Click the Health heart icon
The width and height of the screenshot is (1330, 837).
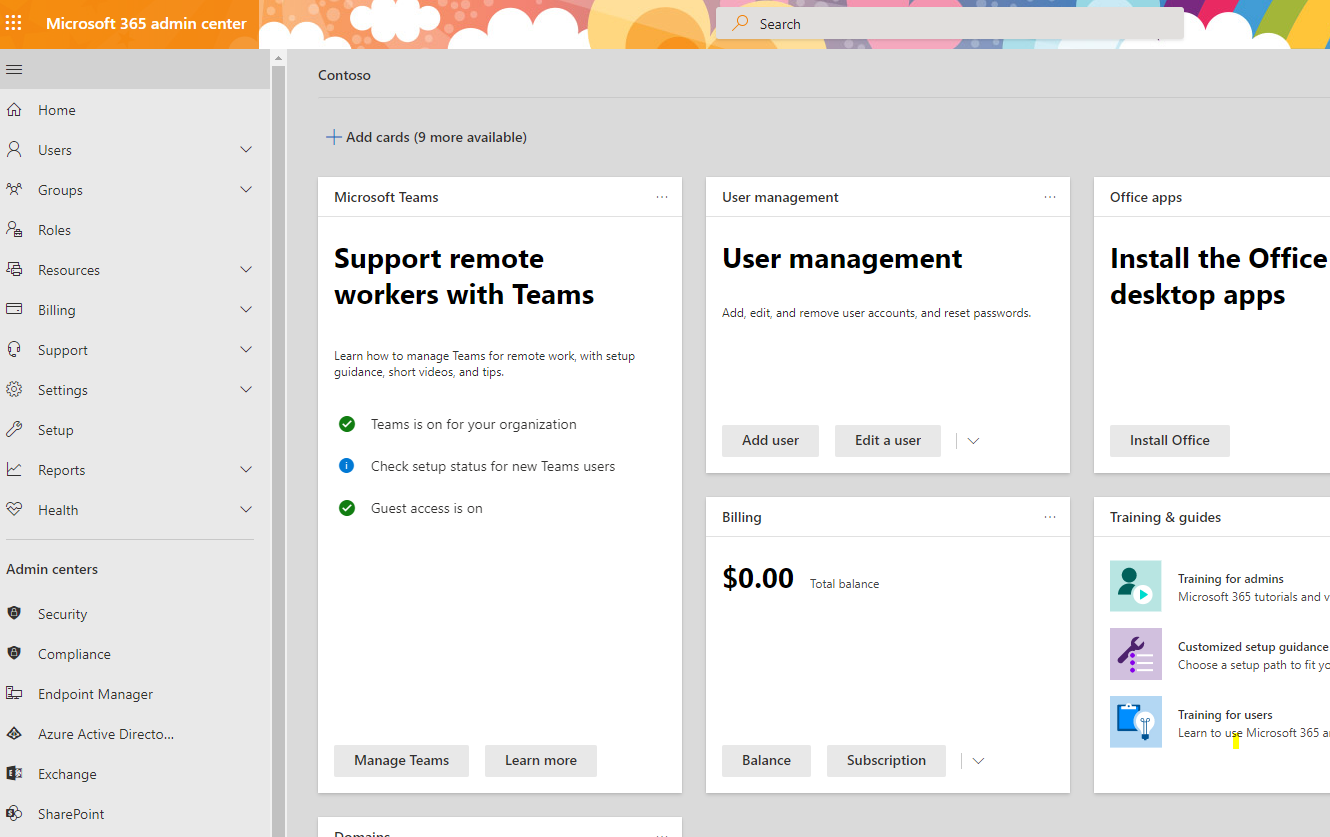(x=14, y=510)
